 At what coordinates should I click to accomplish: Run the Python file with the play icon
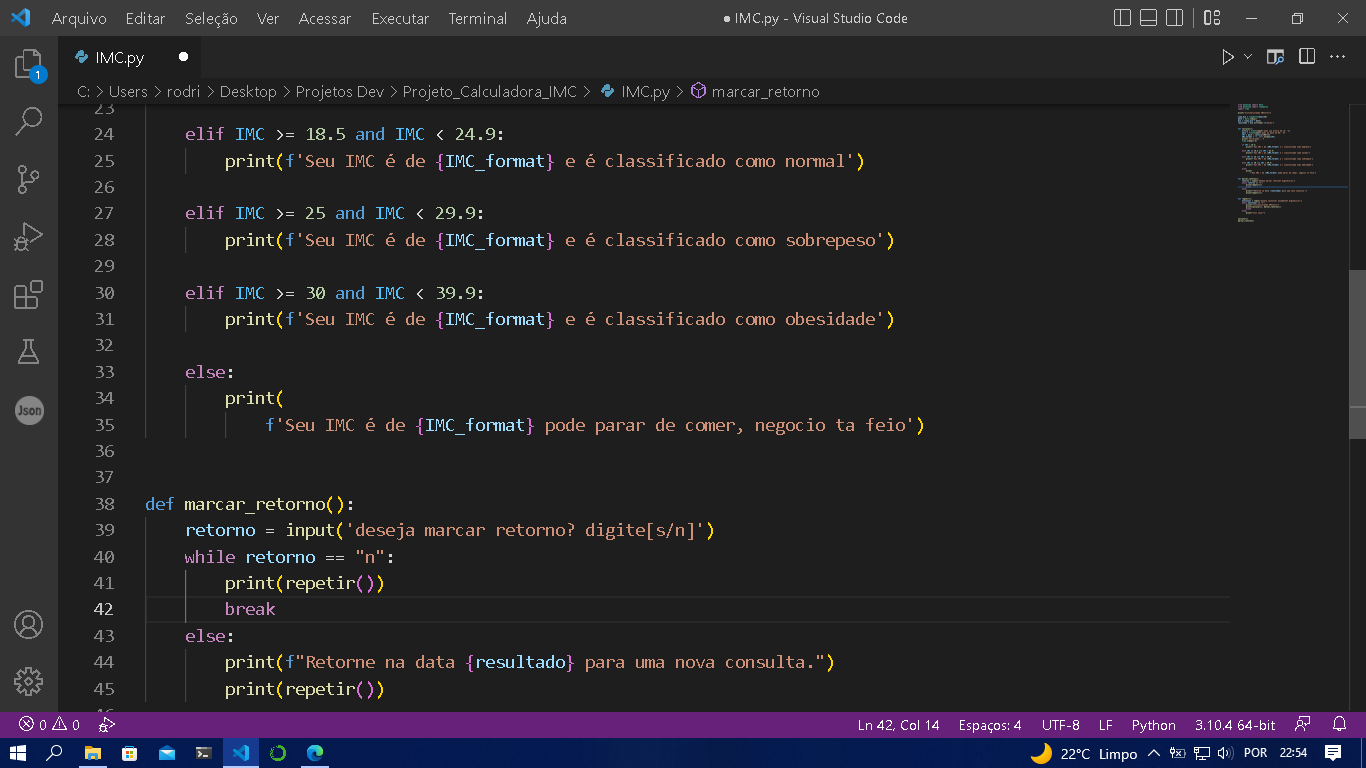1227,57
